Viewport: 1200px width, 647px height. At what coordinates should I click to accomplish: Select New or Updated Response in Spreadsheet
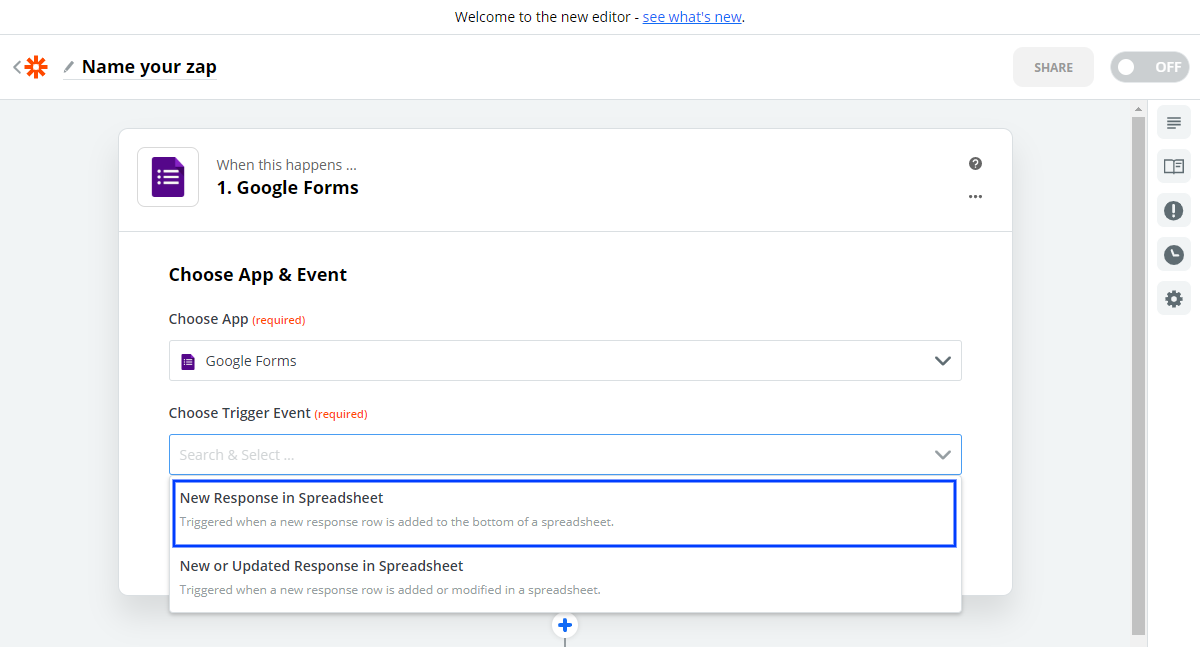[565, 578]
